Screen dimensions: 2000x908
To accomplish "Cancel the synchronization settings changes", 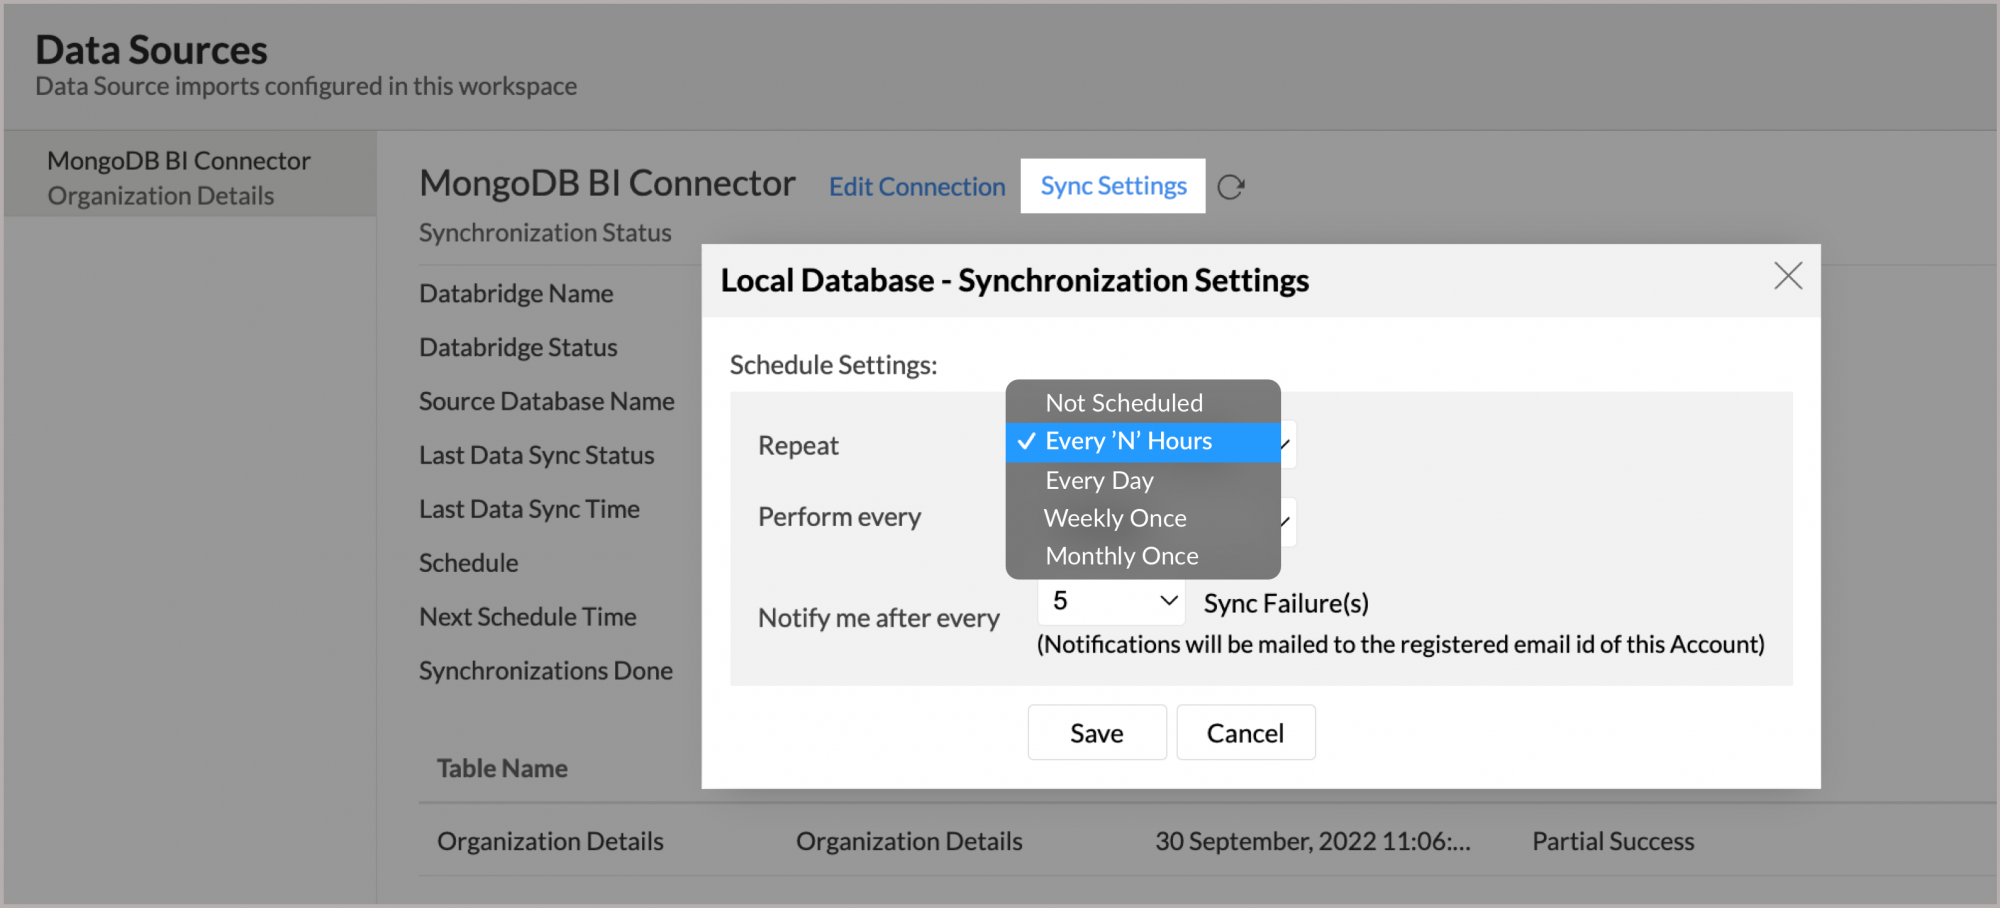I will [1245, 732].
